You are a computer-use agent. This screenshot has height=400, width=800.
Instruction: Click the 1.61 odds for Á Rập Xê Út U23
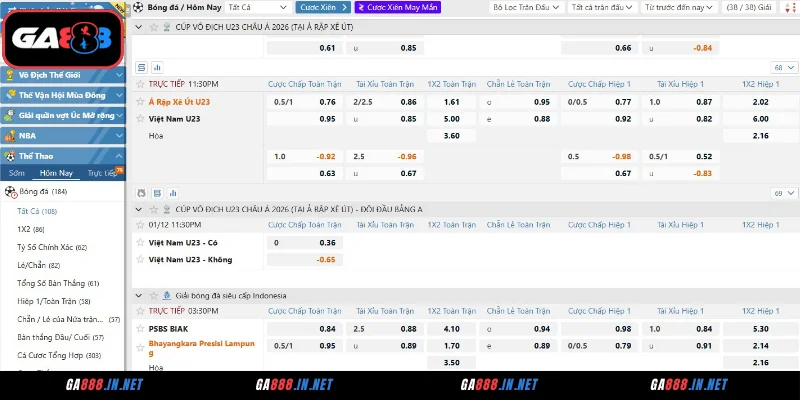[451, 102]
